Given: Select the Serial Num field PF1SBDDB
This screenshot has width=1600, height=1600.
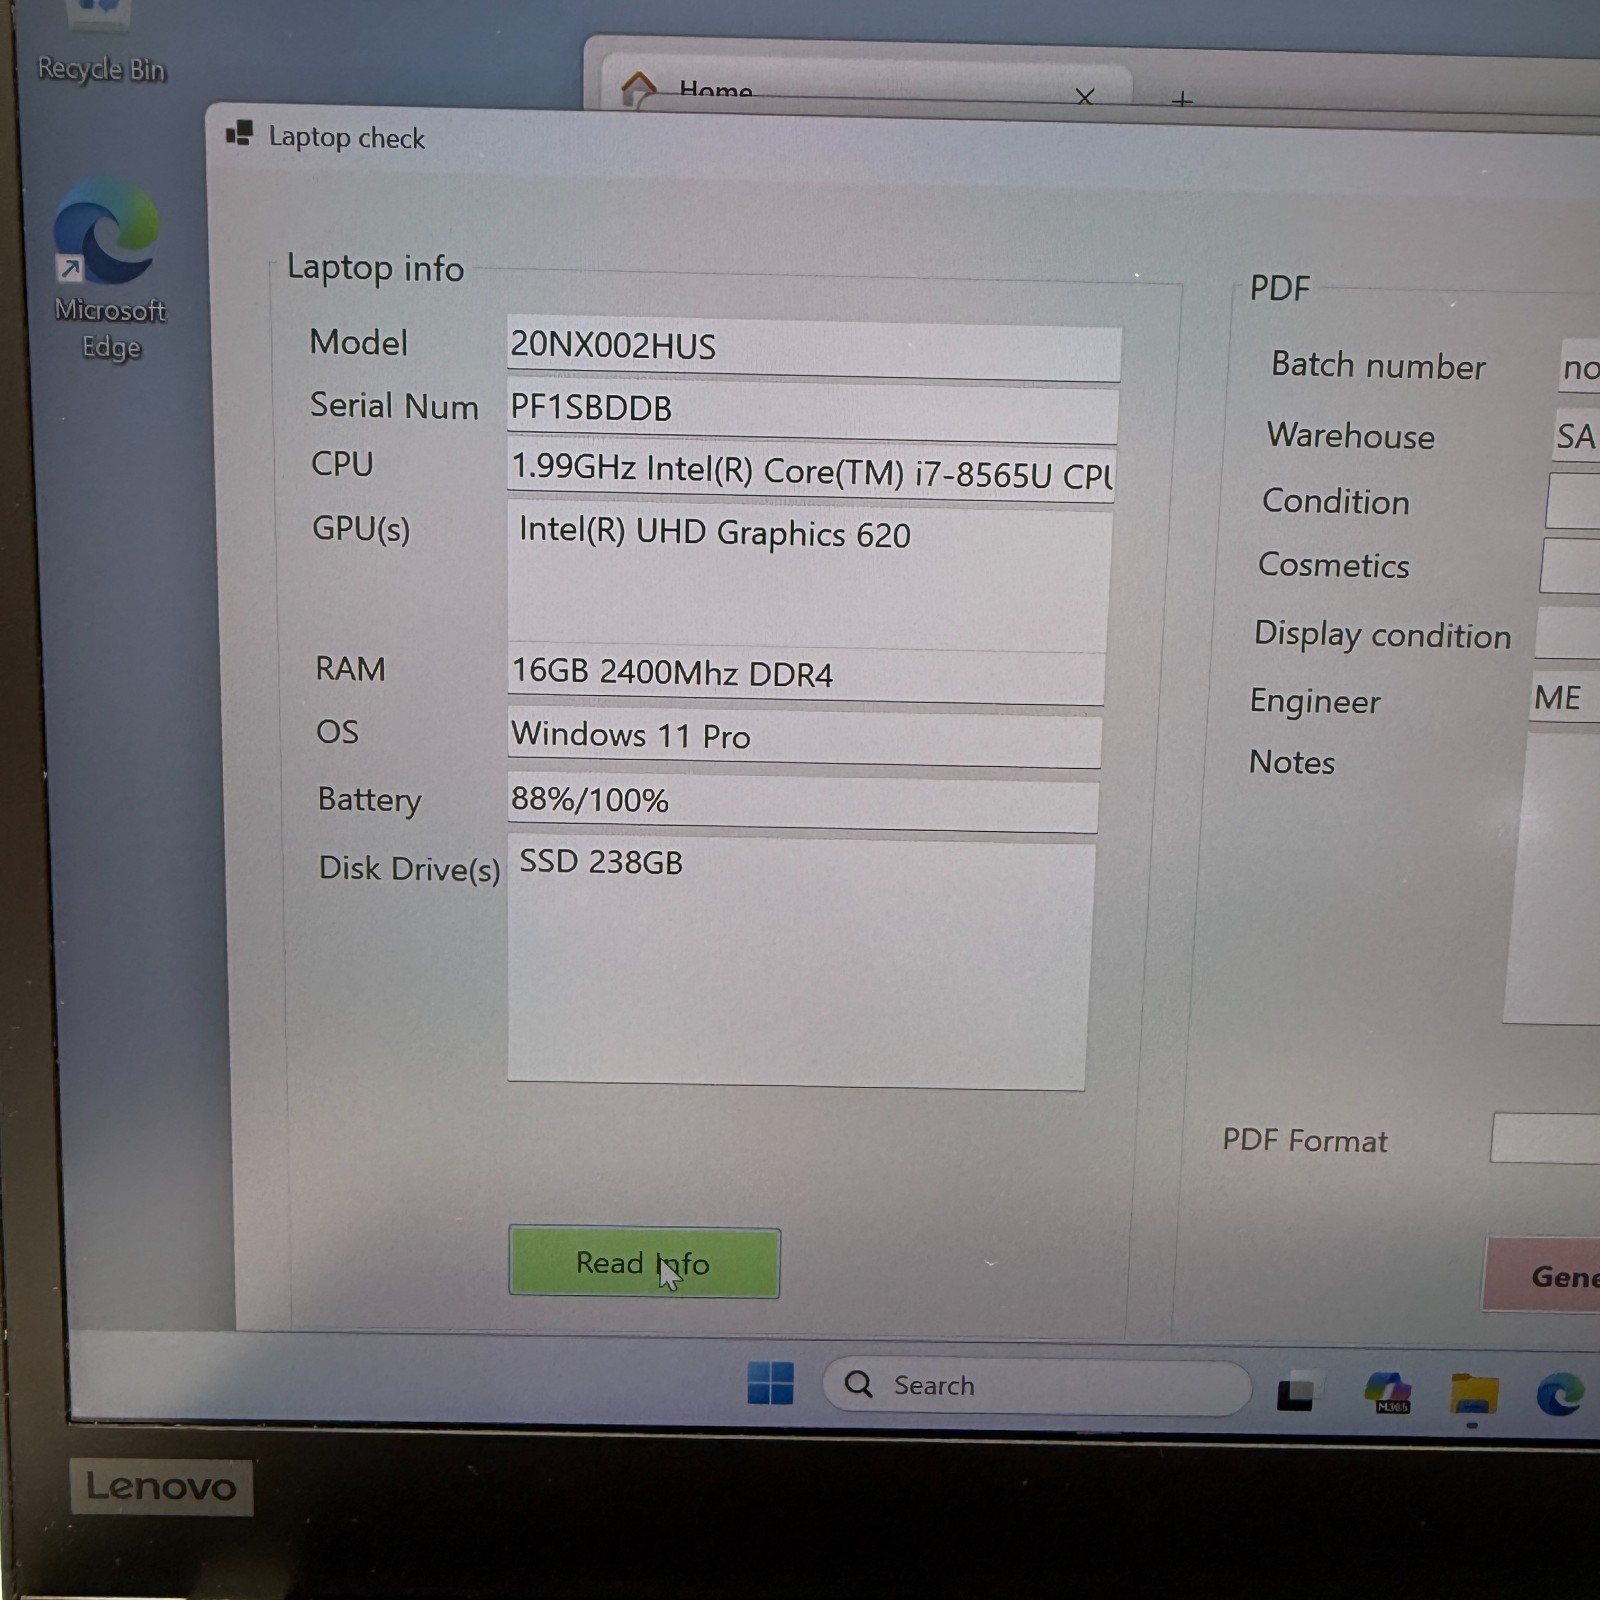Looking at the screenshot, I should tap(812, 412).
